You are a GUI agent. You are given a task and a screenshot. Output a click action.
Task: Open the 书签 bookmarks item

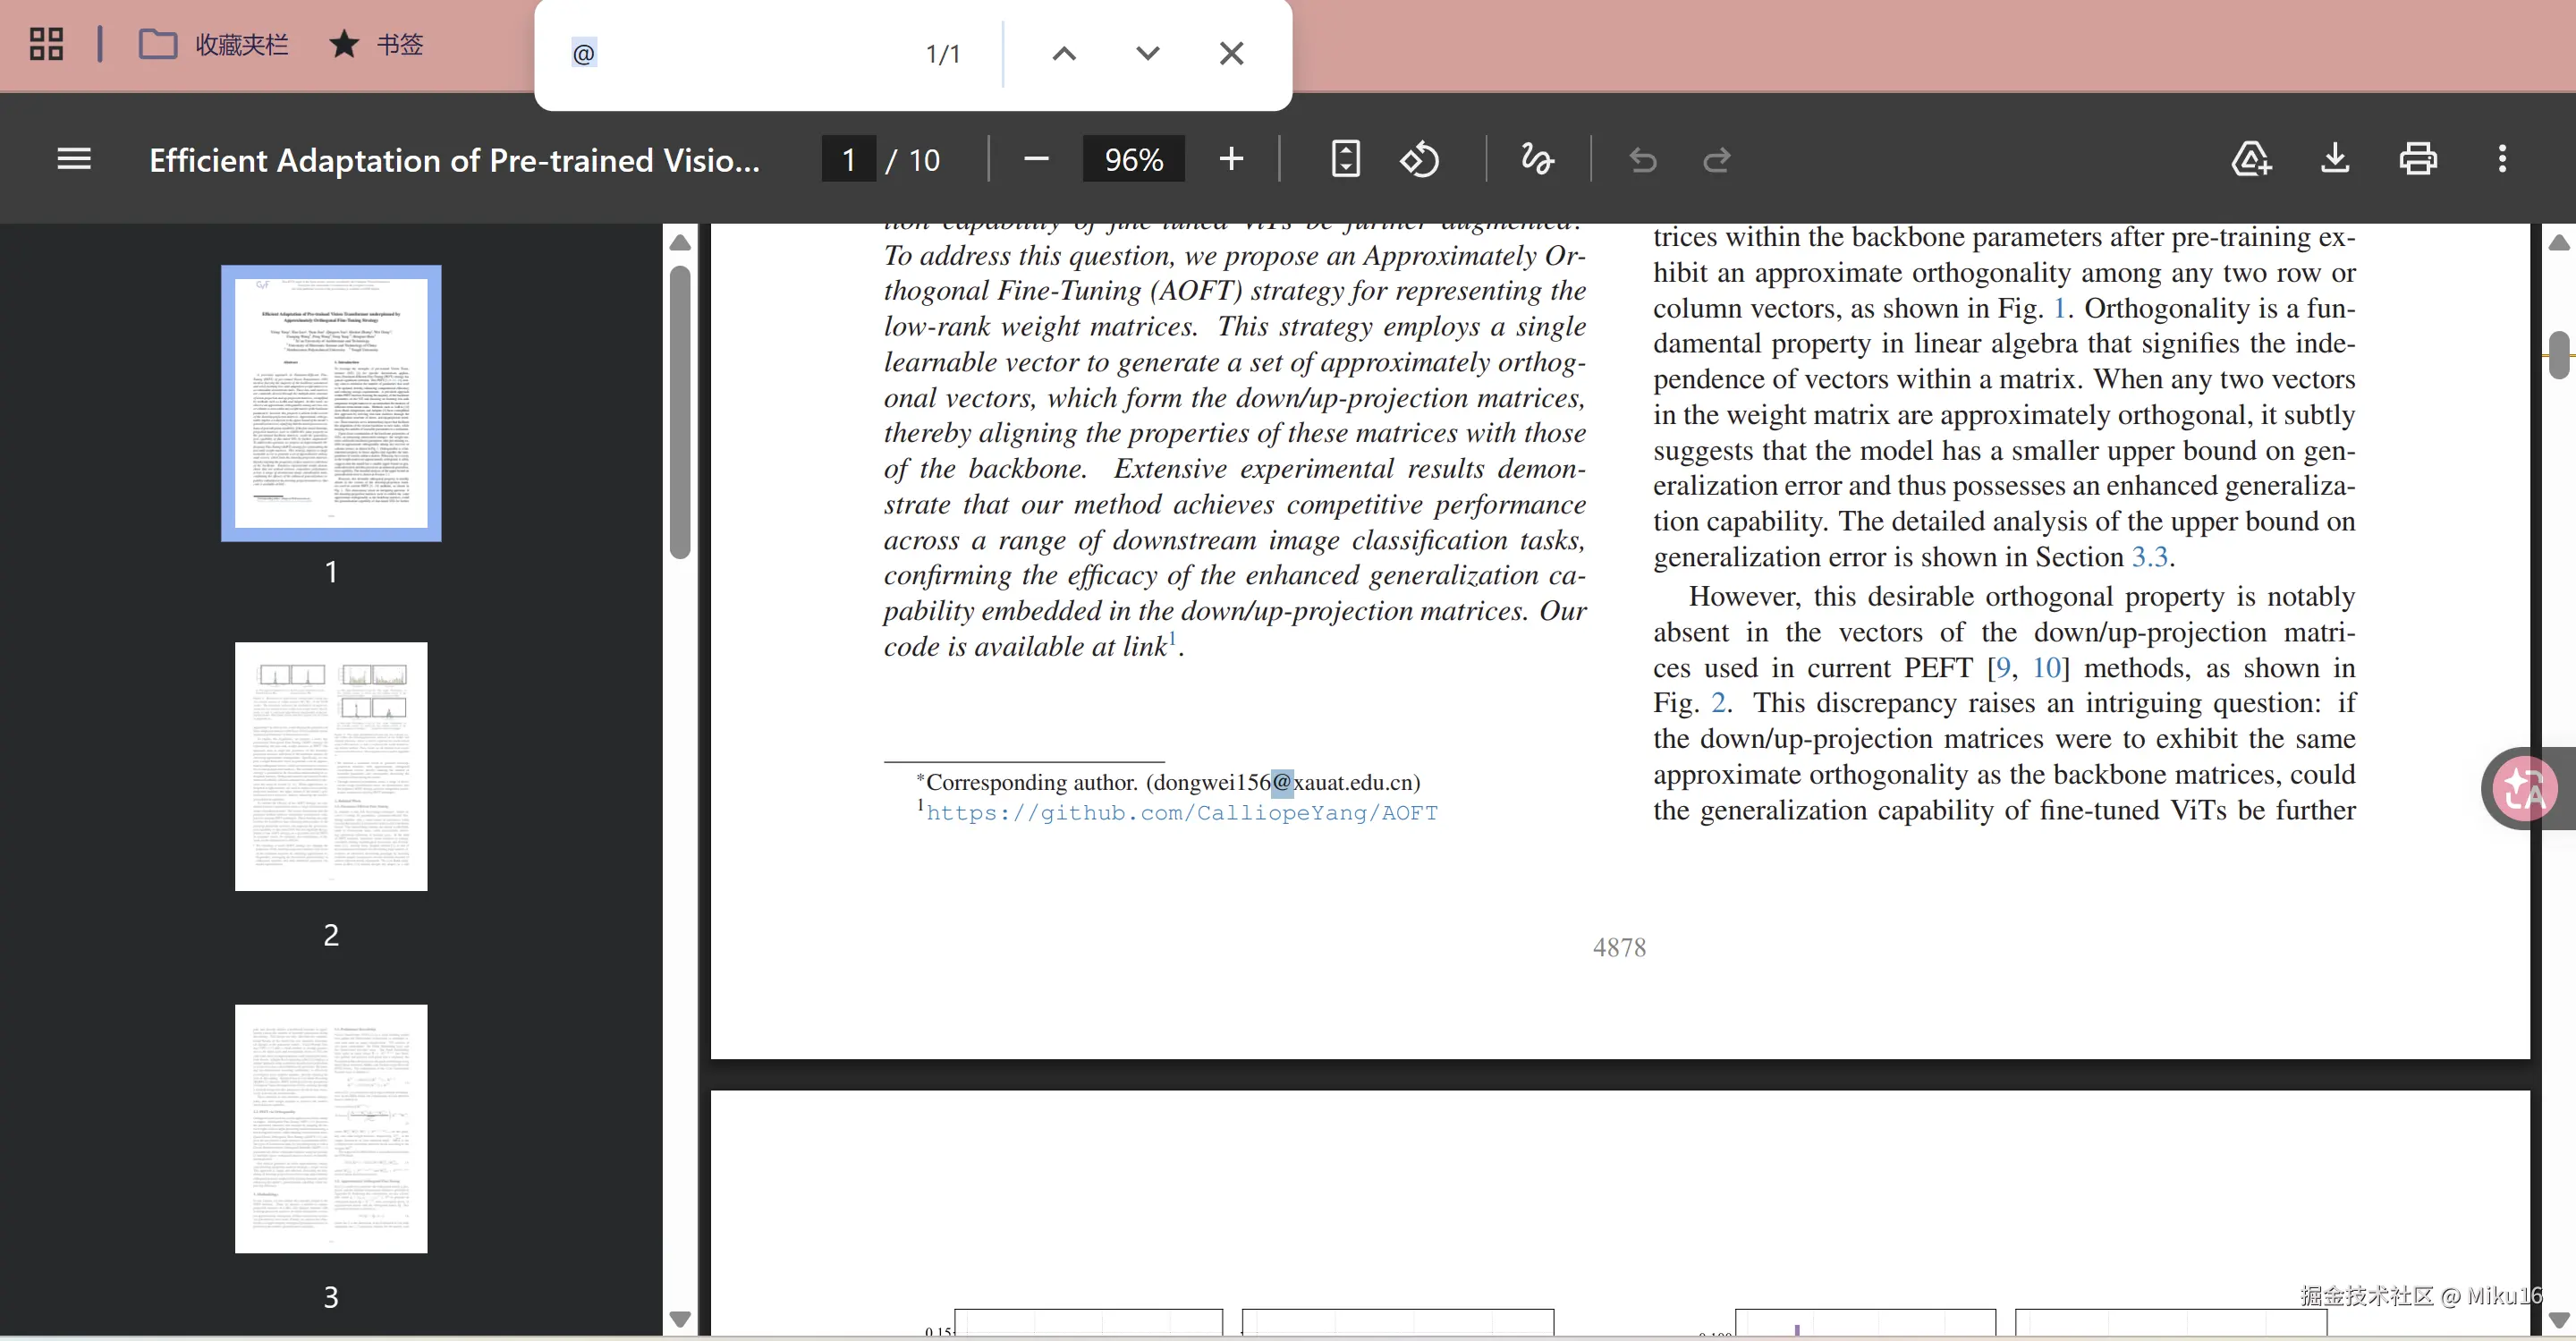click(377, 44)
